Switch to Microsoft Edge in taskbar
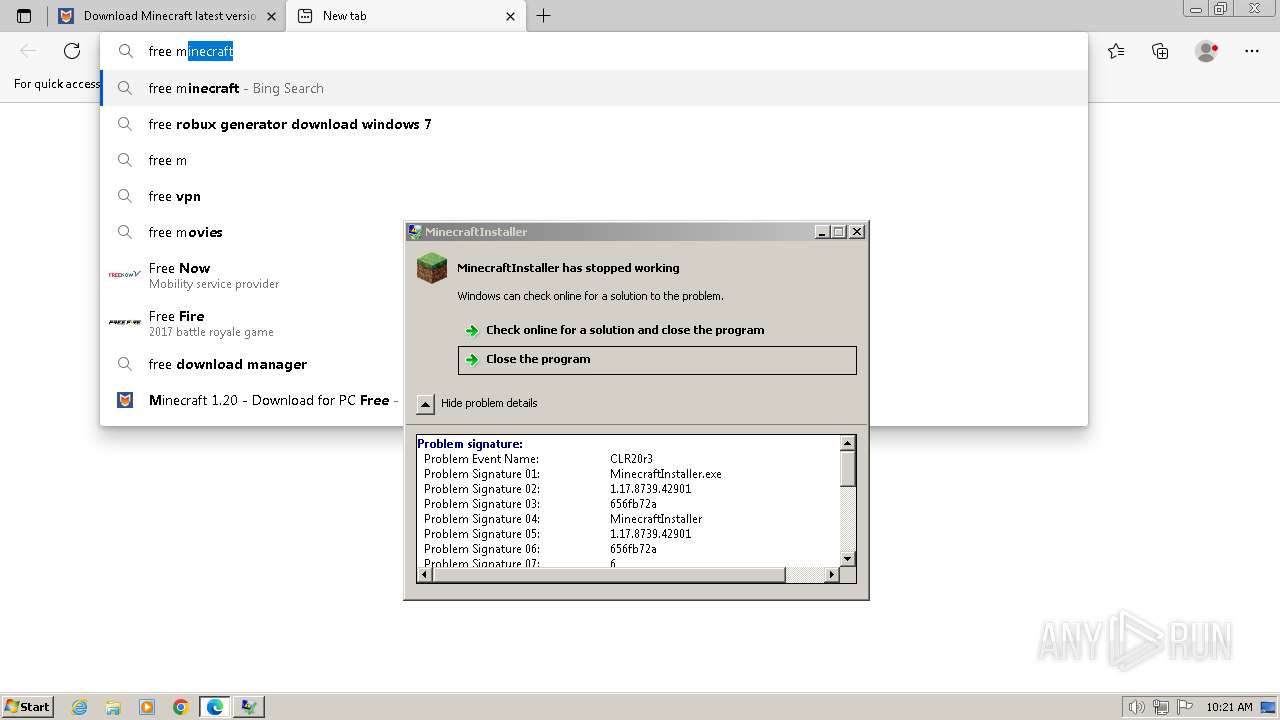 pos(215,707)
